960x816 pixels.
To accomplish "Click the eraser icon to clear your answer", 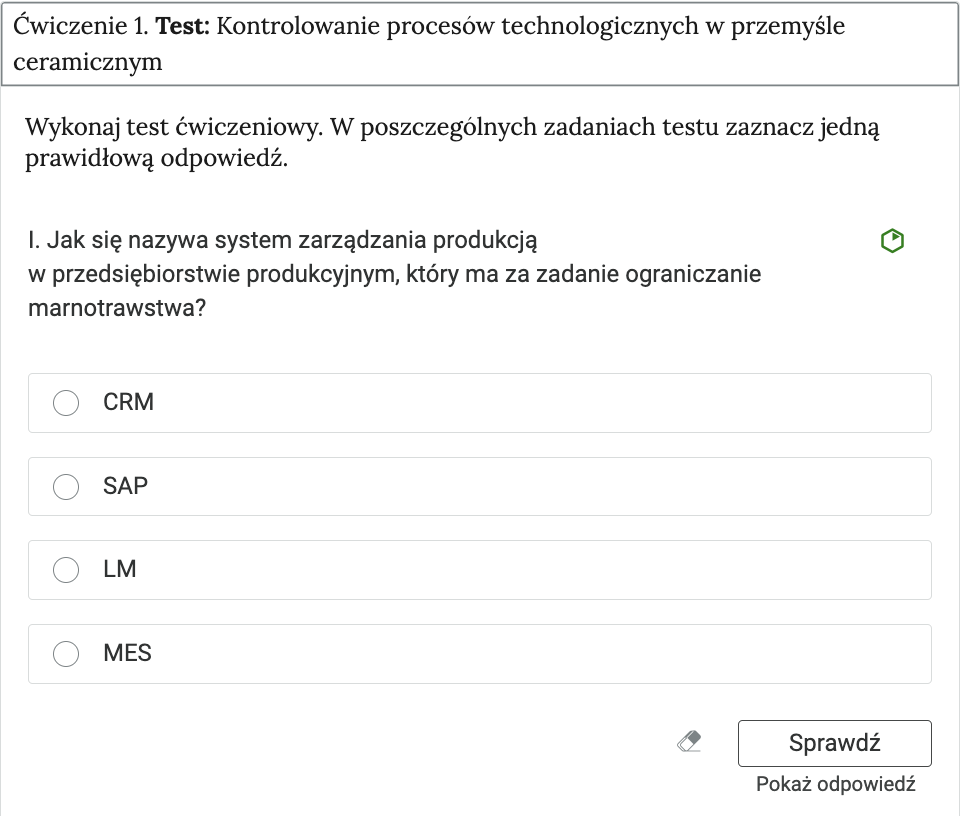I will (x=690, y=742).
